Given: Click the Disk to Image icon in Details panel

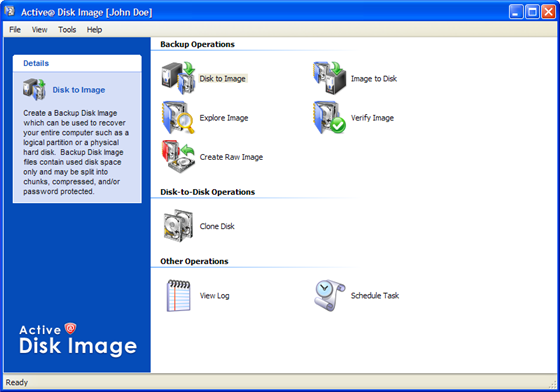Looking at the screenshot, I should click(34, 89).
